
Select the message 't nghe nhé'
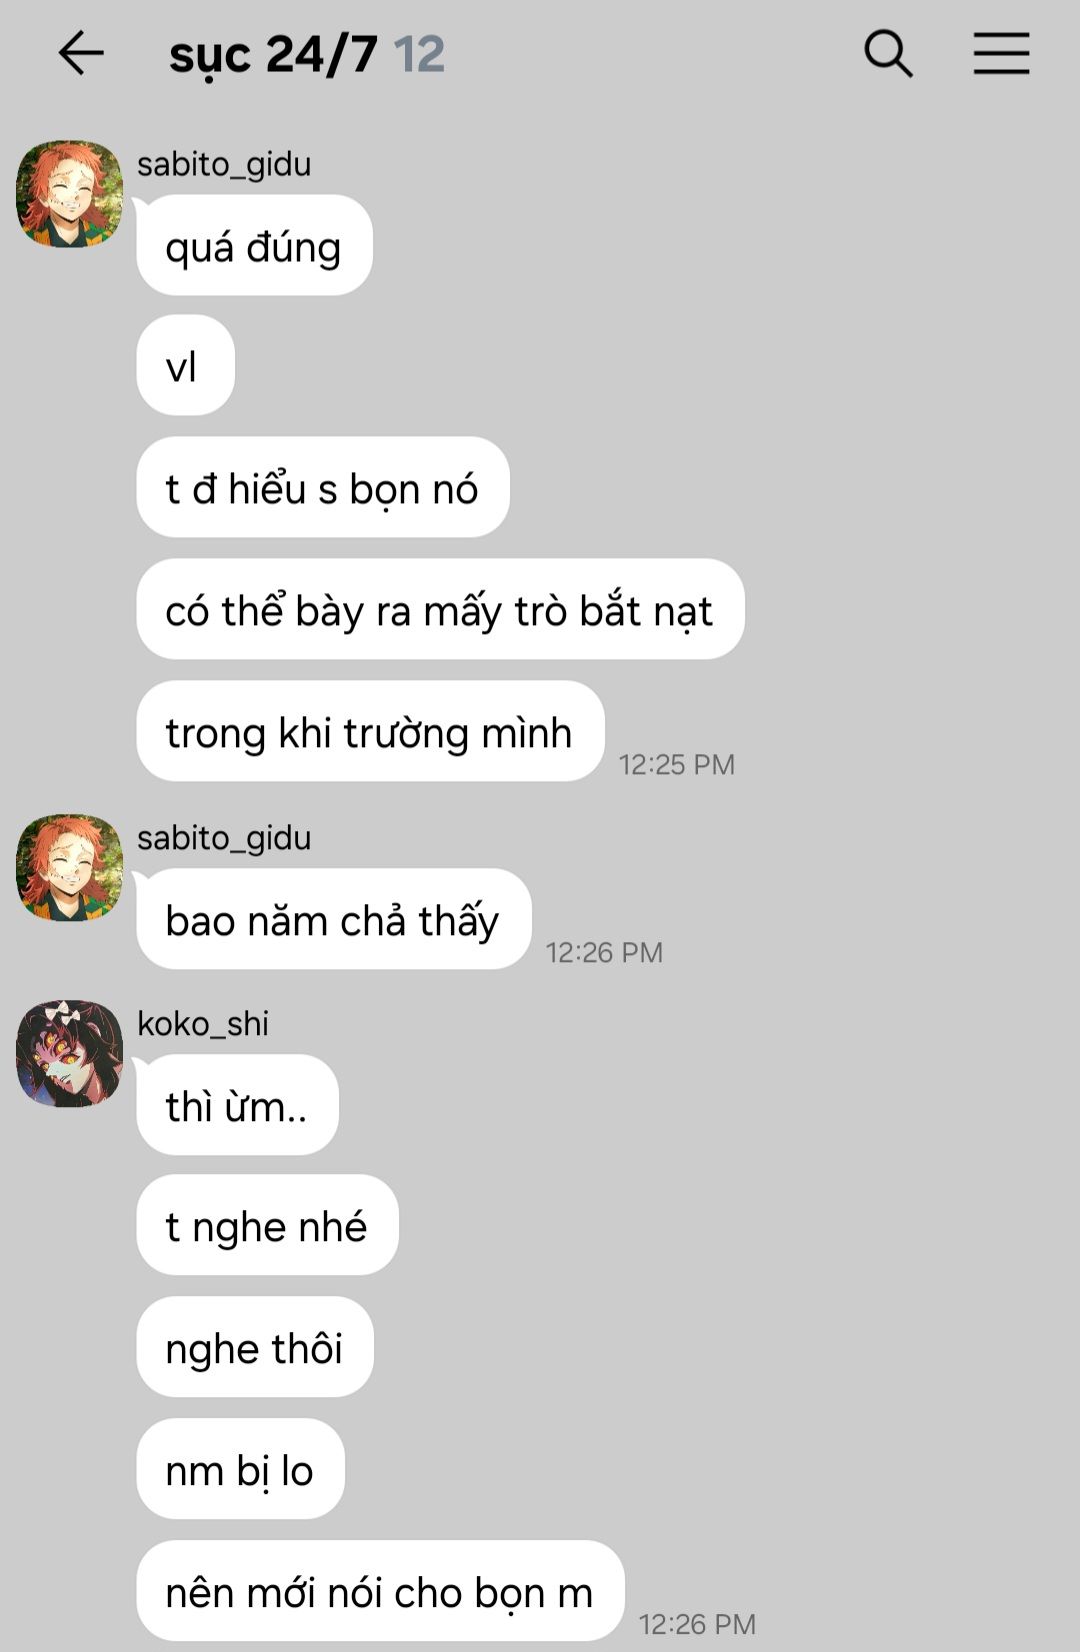coord(267,1225)
